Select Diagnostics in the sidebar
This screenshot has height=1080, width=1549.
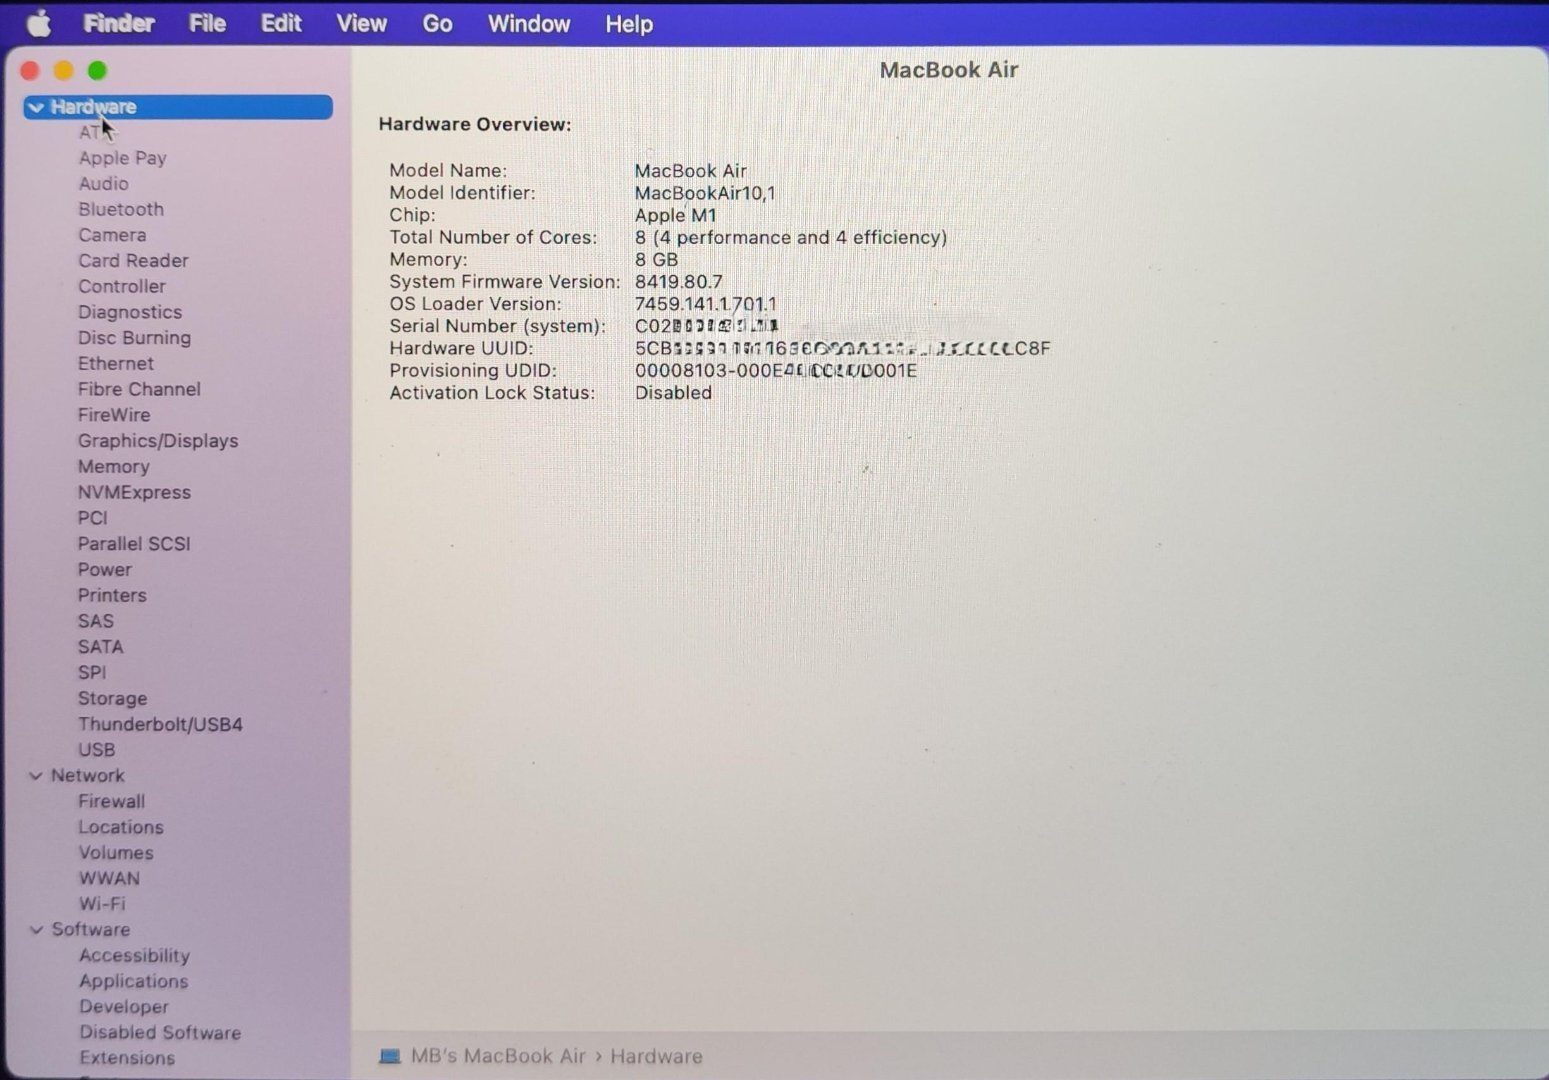pos(130,312)
